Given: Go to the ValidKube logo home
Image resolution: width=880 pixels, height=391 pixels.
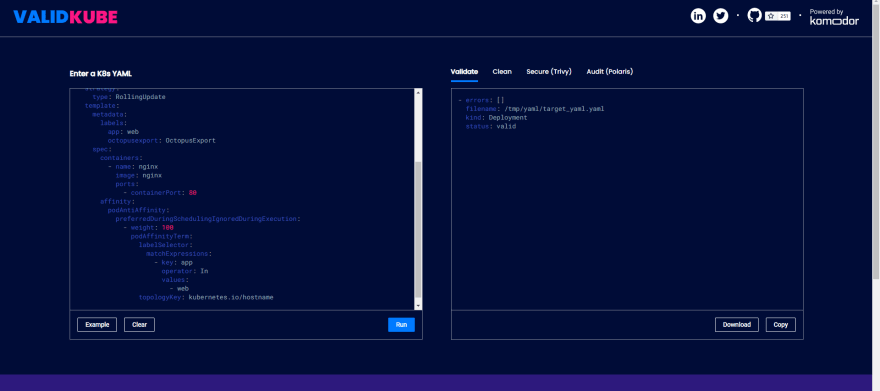Looking at the screenshot, I should (66, 17).
